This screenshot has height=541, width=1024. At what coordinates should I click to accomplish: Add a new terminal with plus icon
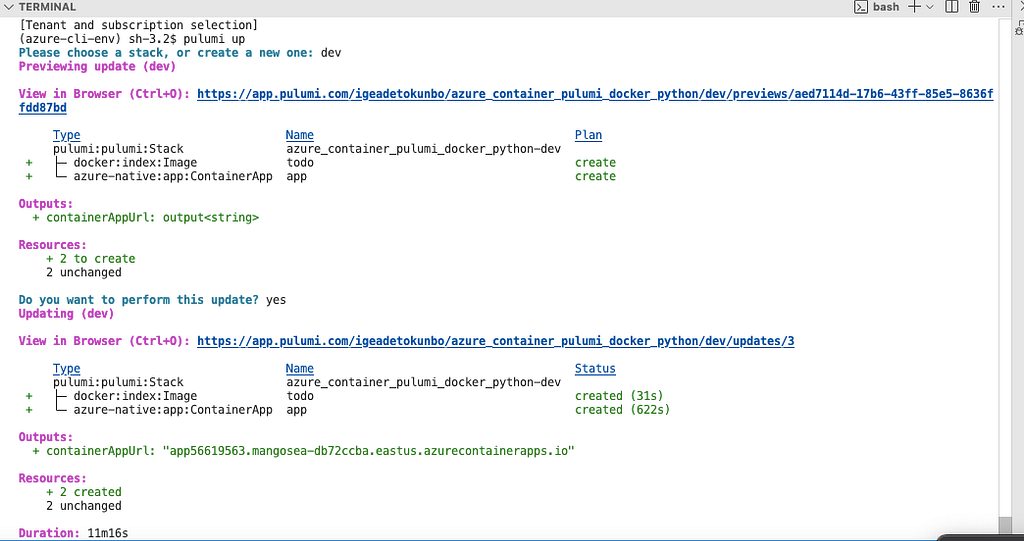pos(914,7)
